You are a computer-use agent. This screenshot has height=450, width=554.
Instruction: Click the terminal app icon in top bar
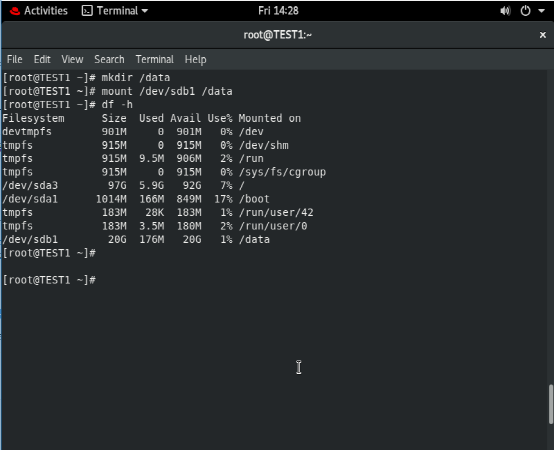click(87, 11)
